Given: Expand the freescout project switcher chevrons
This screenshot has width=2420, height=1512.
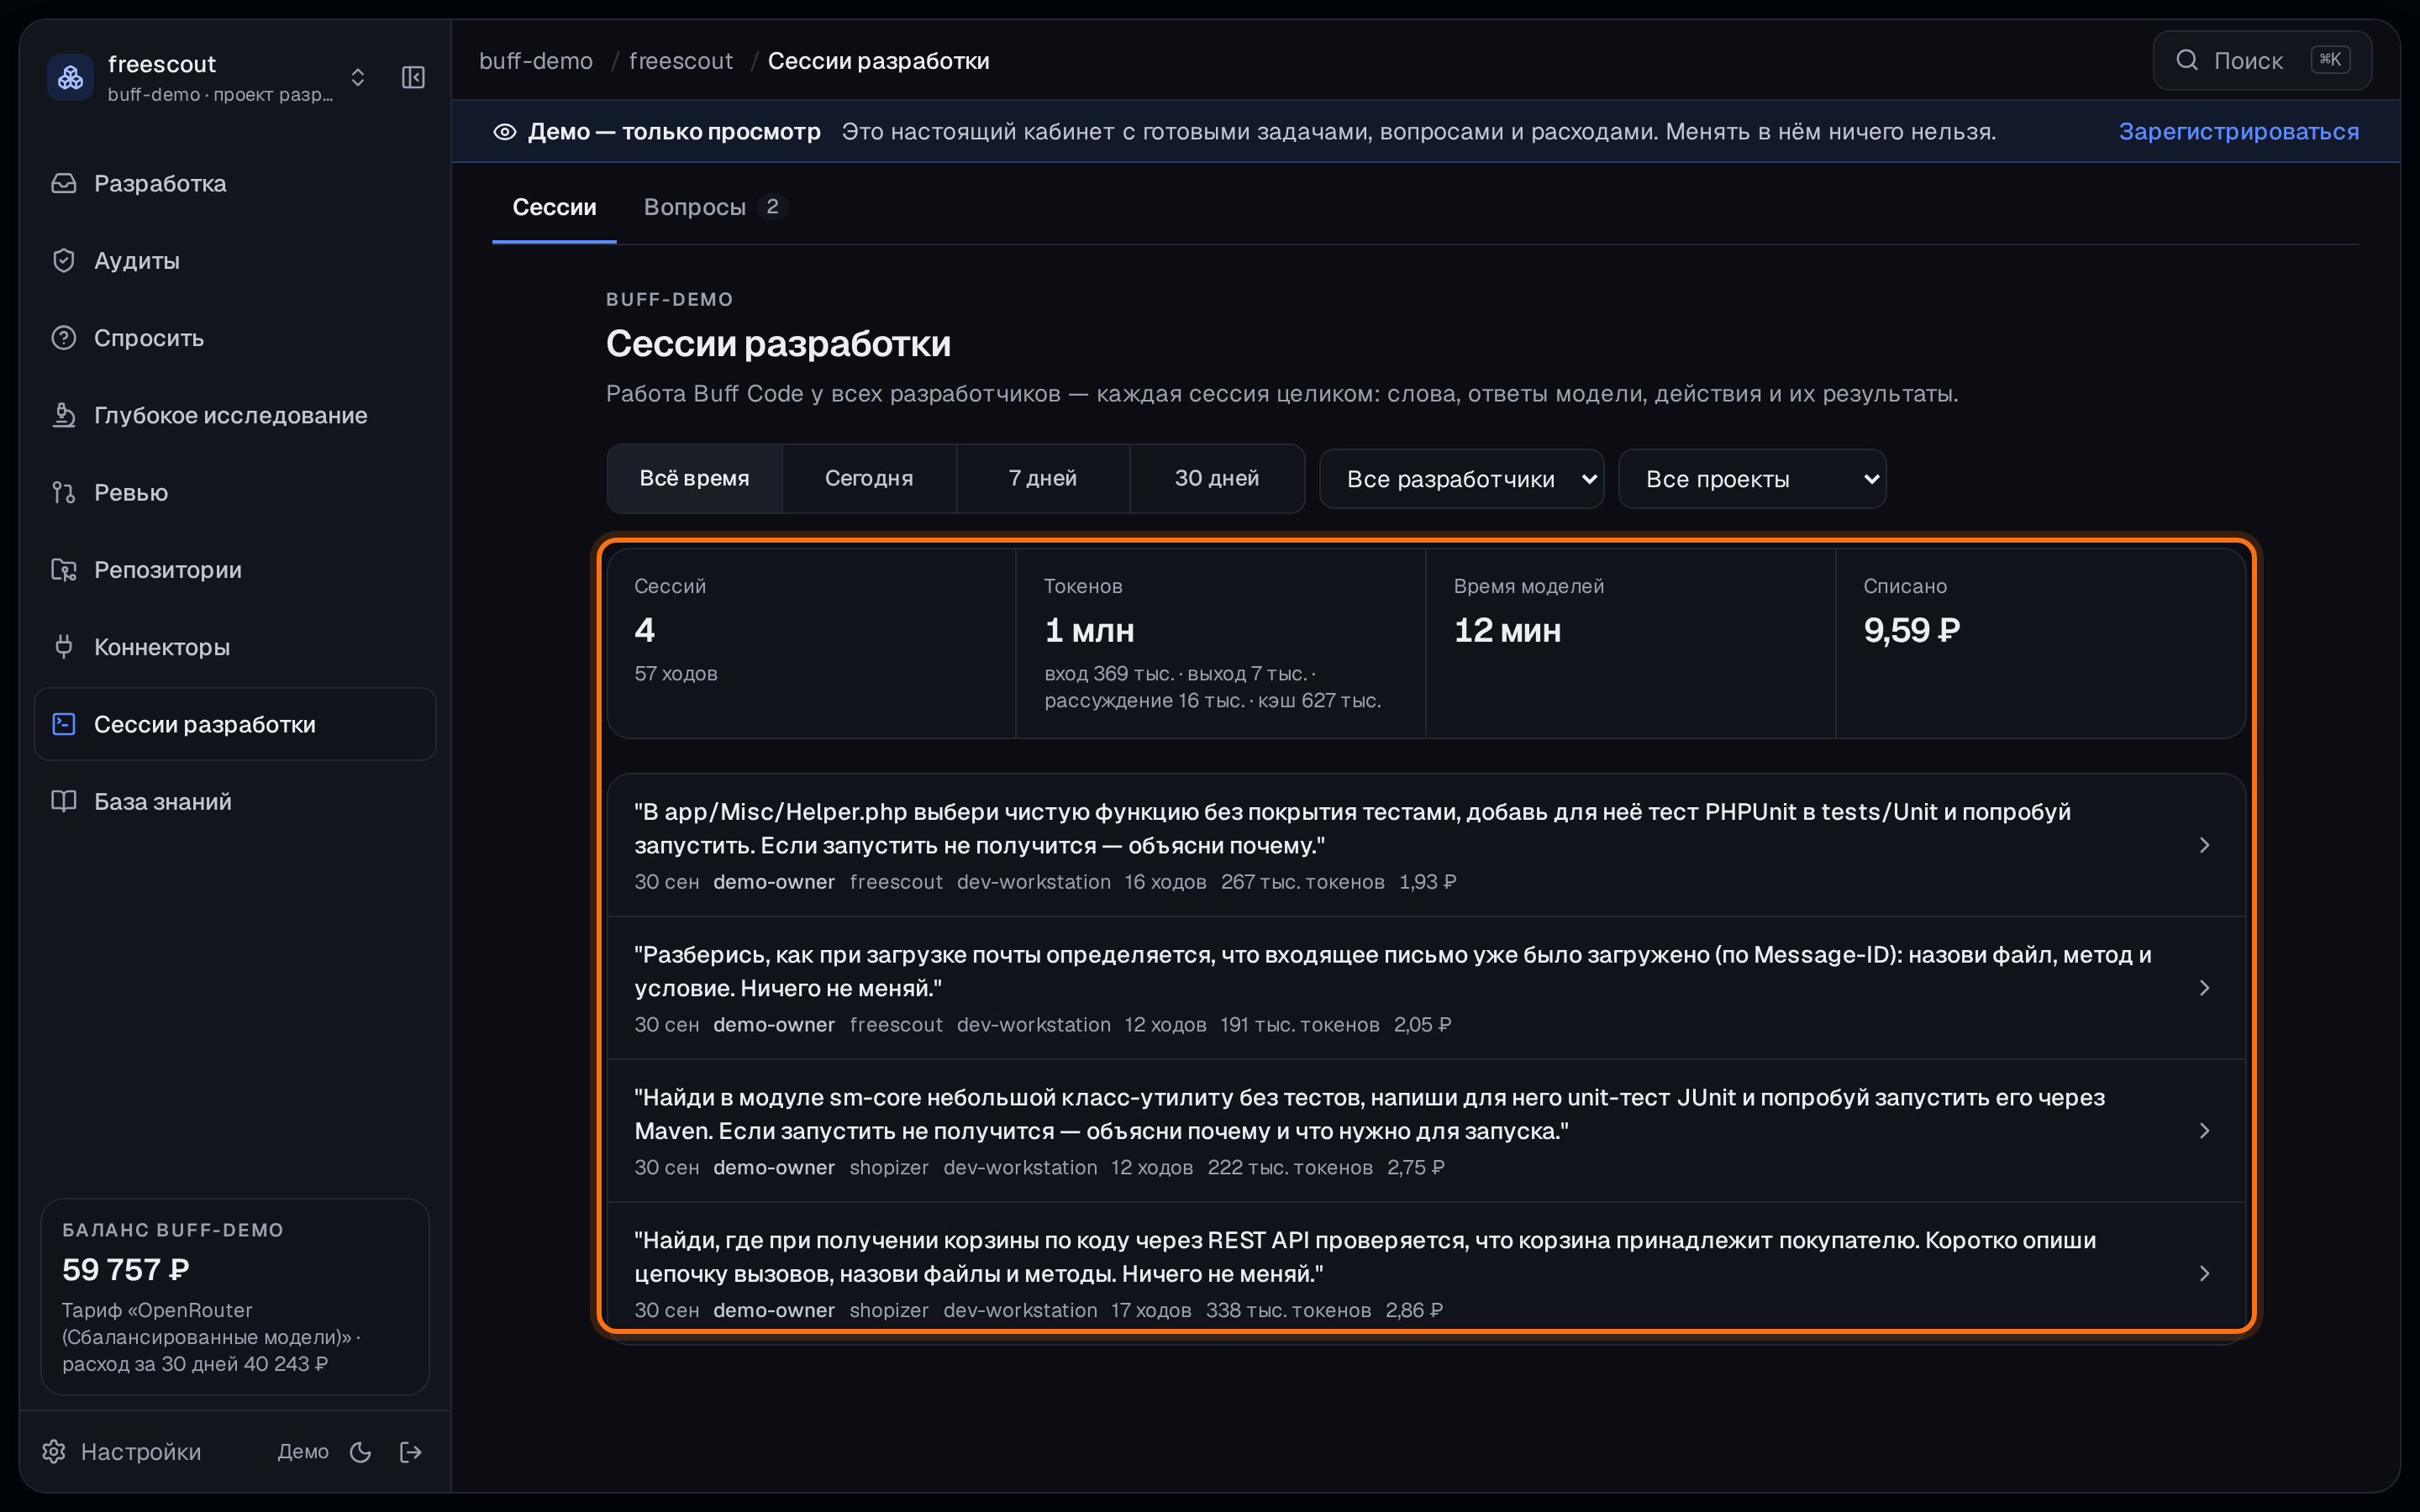Looking at the screenshot, I should [358, 78].
